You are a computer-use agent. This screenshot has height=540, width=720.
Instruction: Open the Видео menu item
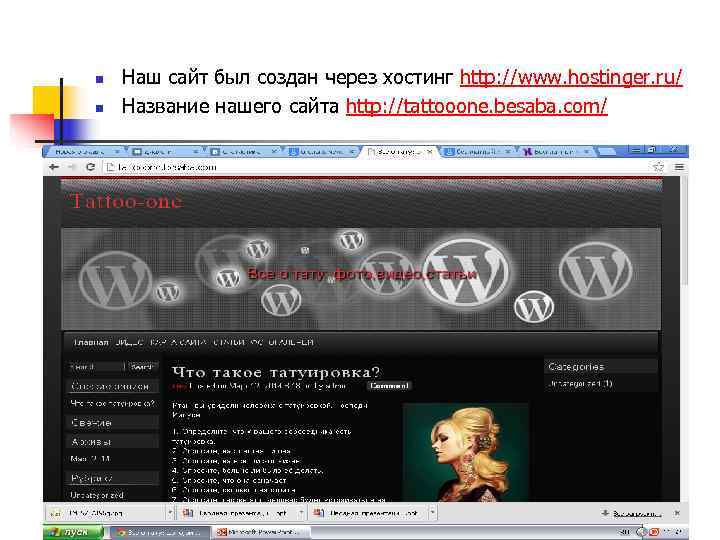(x=129, y=343)
